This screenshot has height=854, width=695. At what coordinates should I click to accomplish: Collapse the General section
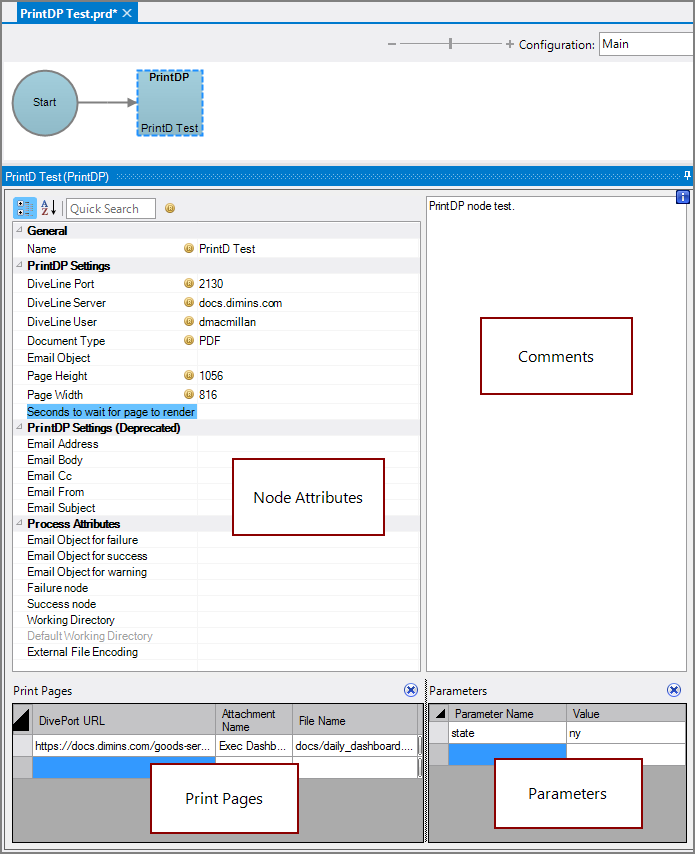click(x=20, y=230)
